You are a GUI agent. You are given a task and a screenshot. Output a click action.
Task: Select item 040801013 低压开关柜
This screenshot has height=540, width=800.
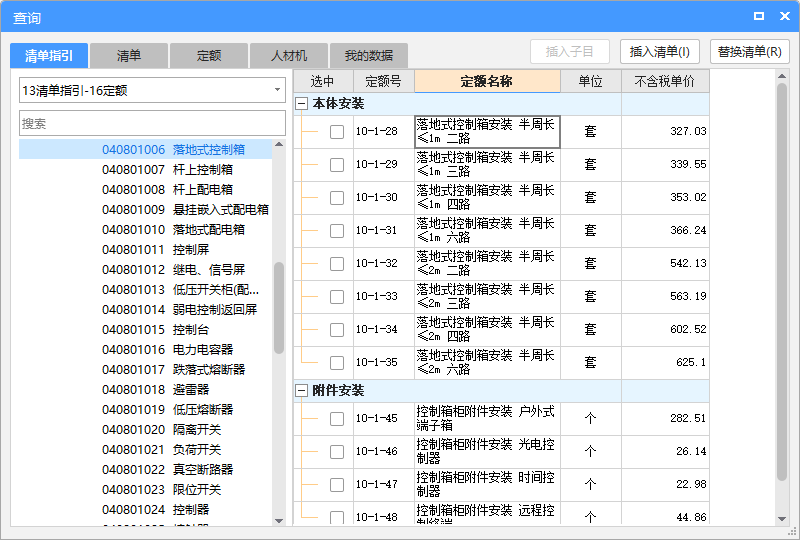pos(145,289)
